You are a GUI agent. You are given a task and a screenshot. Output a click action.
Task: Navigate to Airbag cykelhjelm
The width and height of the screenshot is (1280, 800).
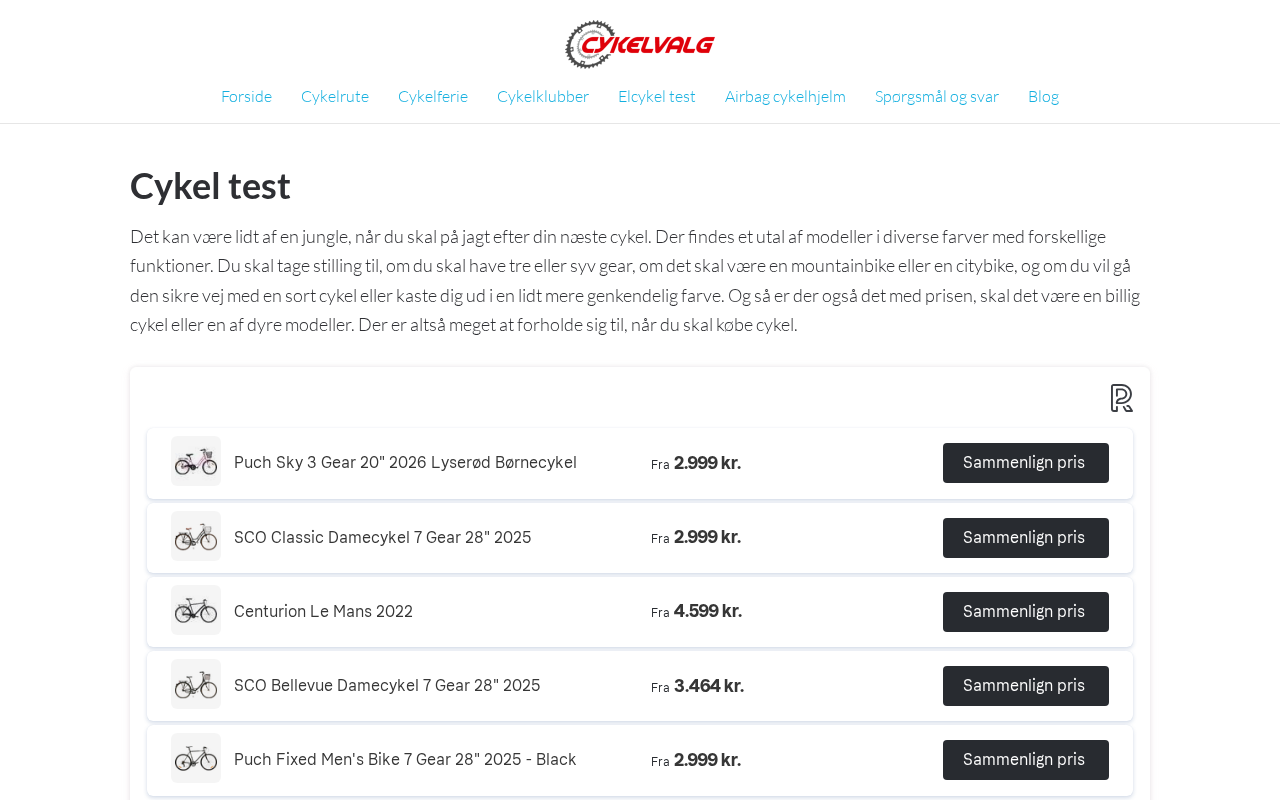click(x=785, y=96)
